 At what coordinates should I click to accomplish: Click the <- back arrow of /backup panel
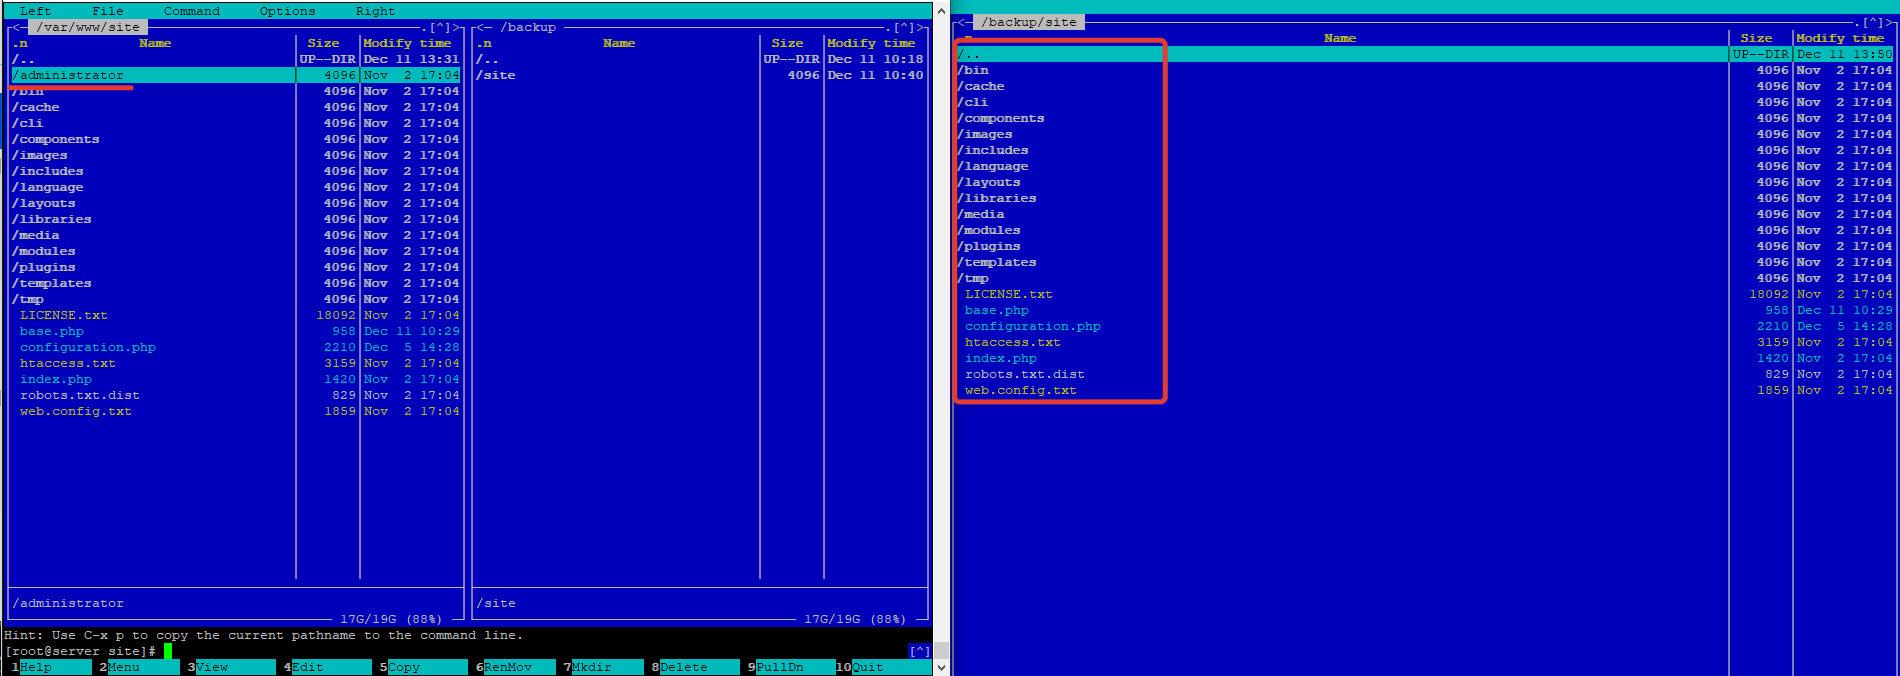tap(483, 27)
